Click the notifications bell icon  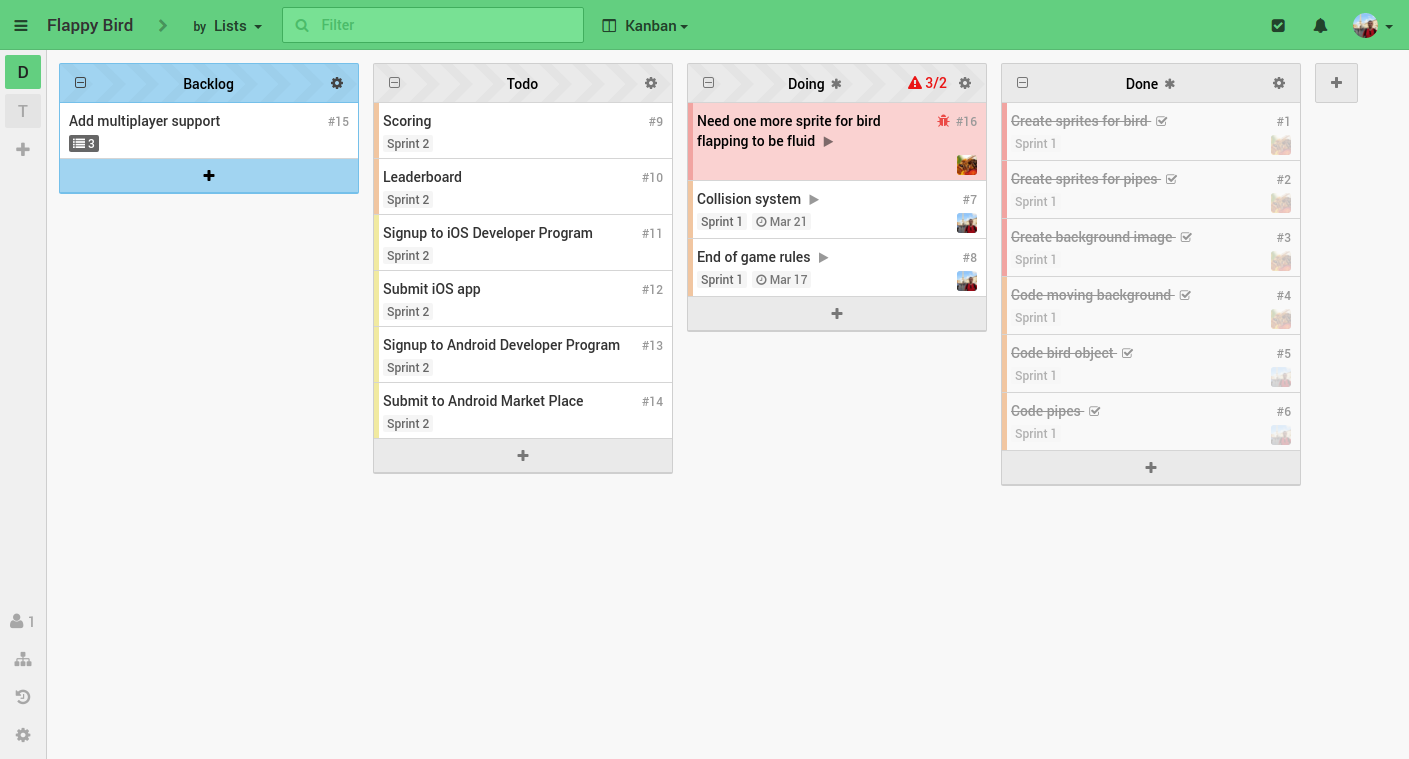1320,26
